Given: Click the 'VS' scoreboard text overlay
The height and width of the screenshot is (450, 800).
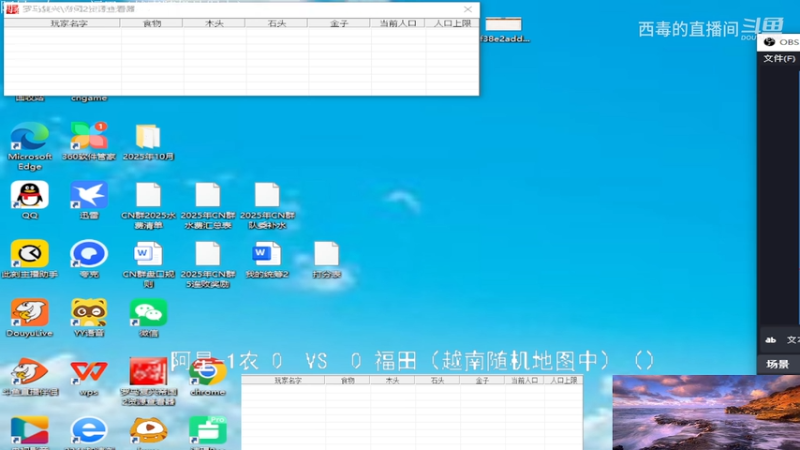Looking at the screenshot, I should [x=316, y=361].
